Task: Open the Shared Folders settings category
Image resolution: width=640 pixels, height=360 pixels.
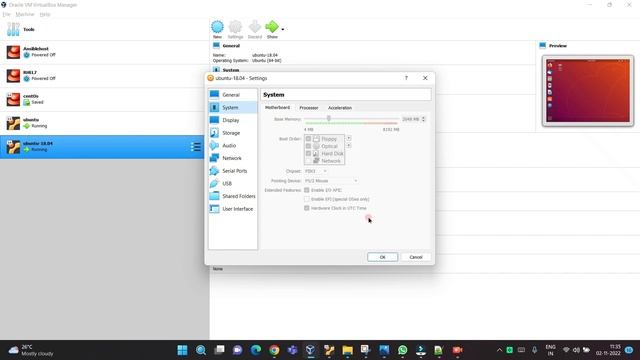Action: tap(233, 196)
